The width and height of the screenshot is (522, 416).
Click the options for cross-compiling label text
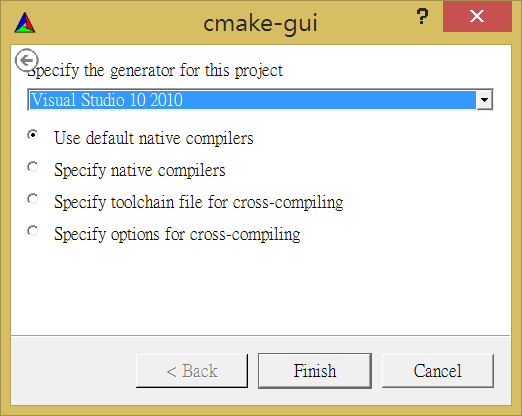(177, 234)
